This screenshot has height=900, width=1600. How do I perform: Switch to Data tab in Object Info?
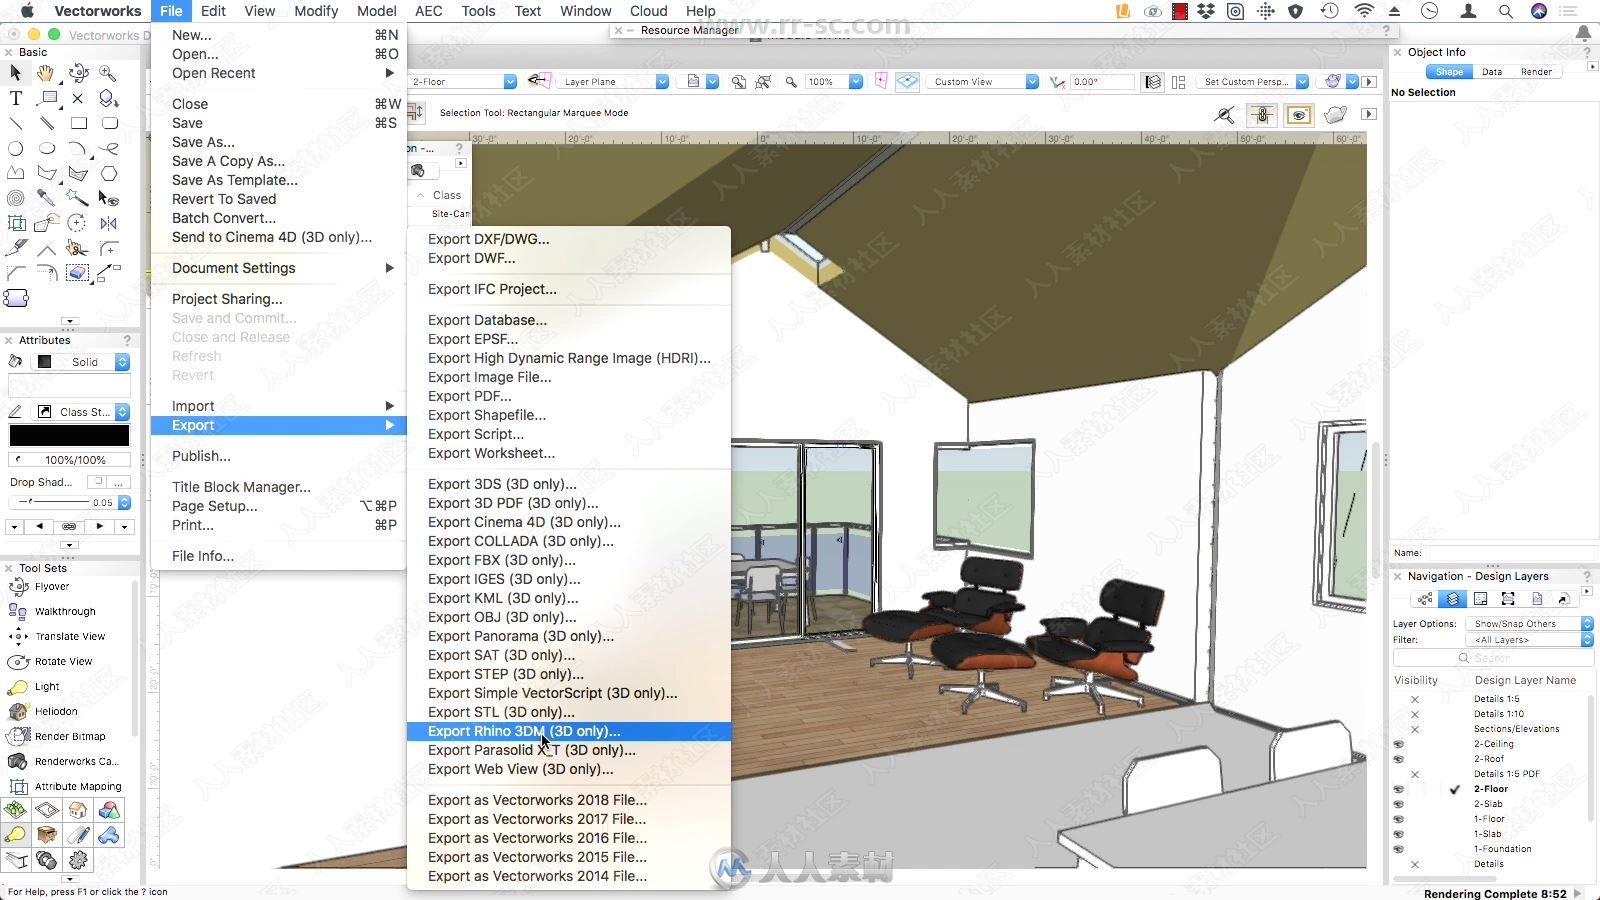1492,72
